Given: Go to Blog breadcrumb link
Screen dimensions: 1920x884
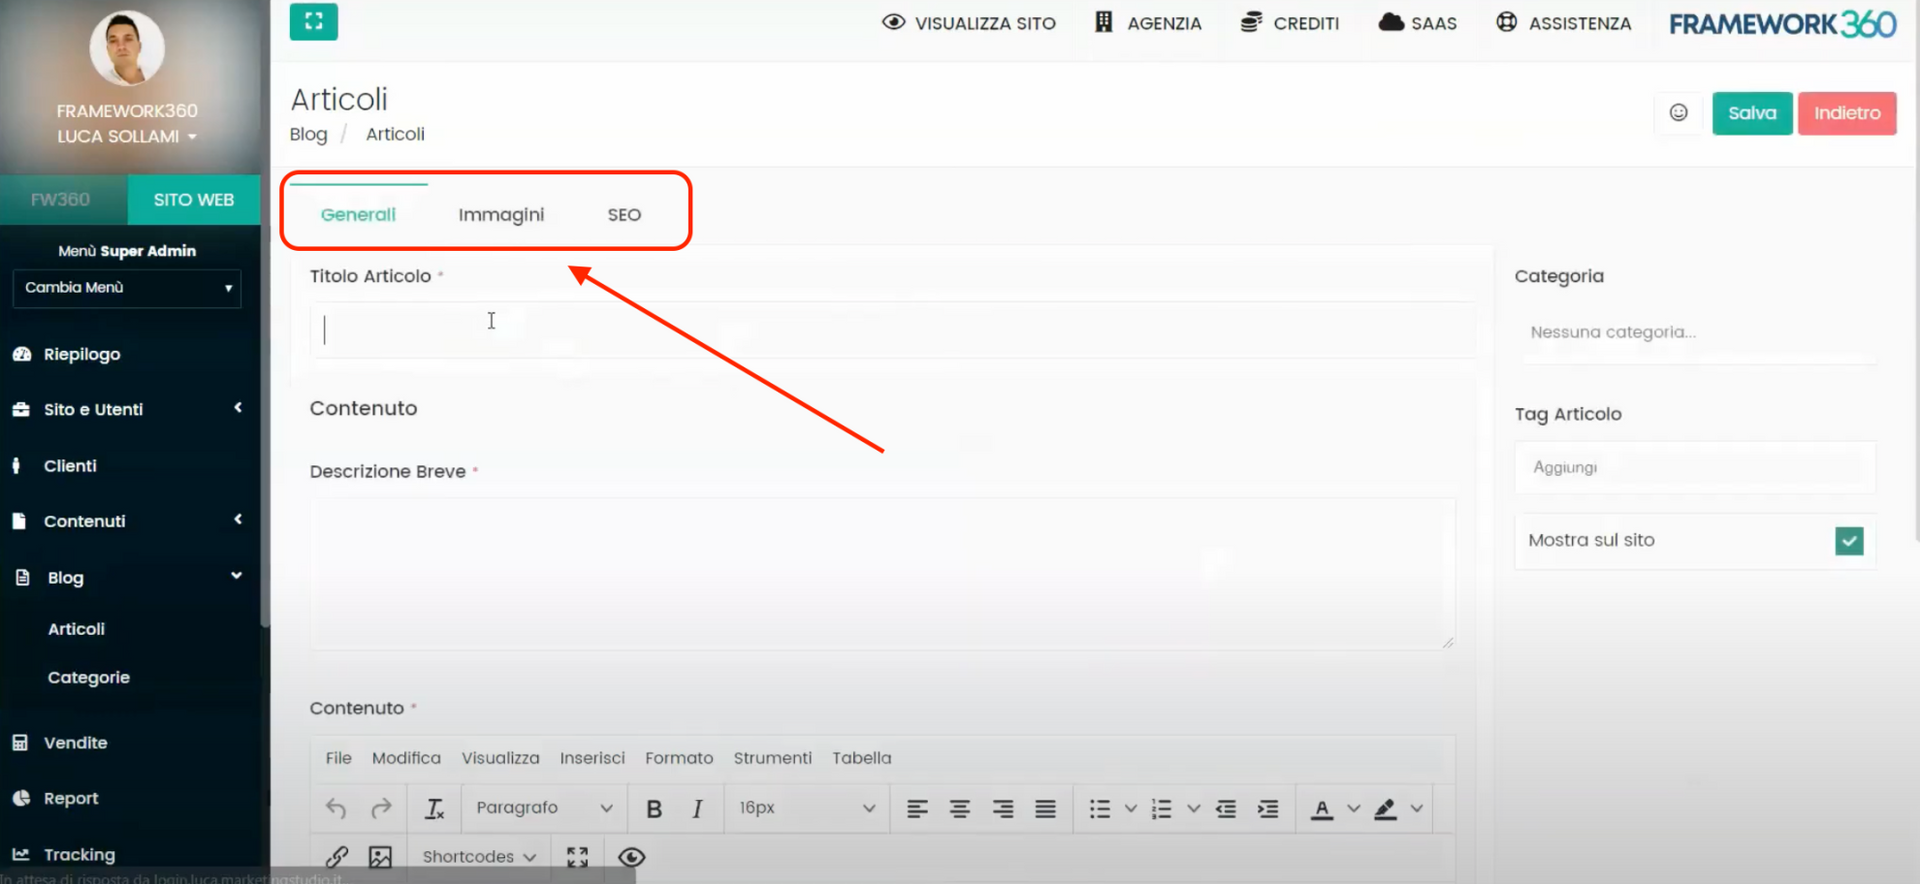Looking at the screenshot, I should point(308,134).
